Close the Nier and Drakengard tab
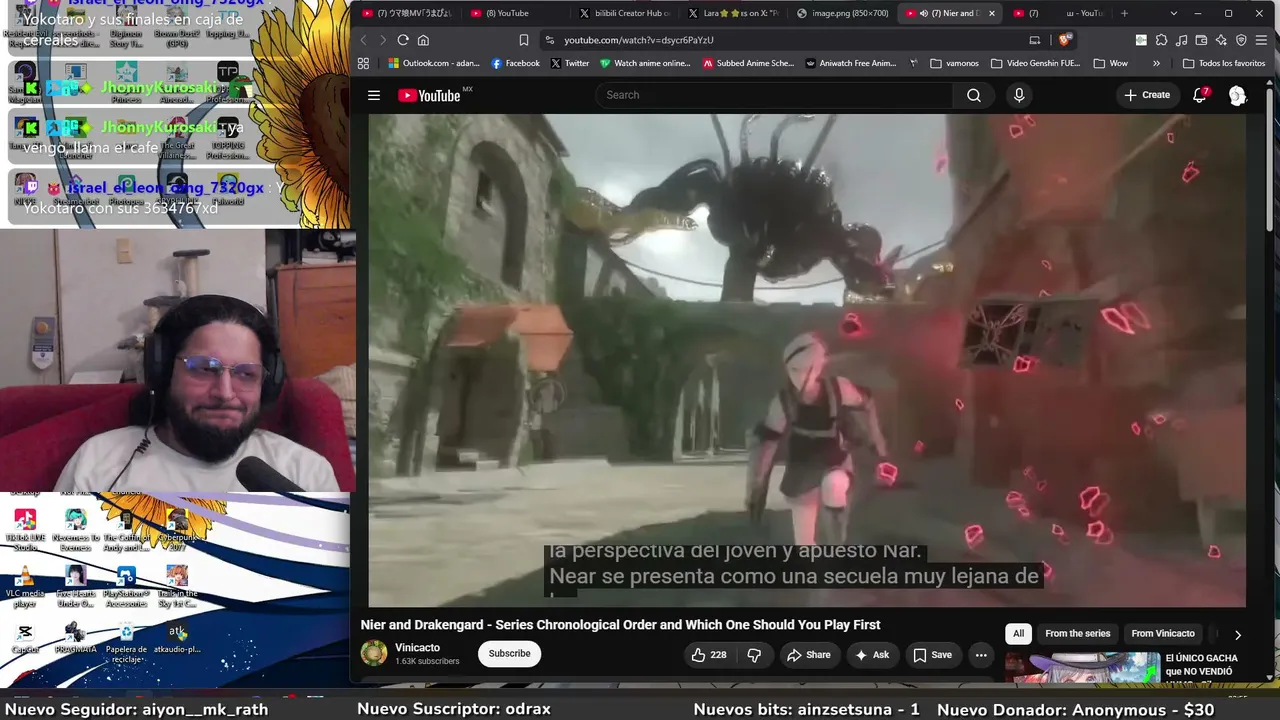Image resolution: width=1280 pixels, height=720 pixels. 992,13
